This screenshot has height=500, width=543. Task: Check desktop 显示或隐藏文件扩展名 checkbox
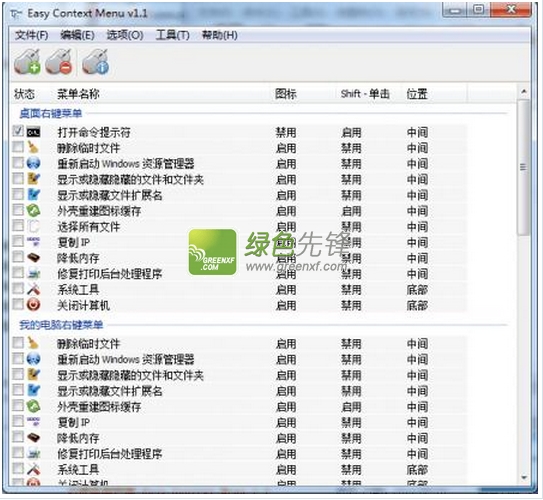[x=18, y=194]
